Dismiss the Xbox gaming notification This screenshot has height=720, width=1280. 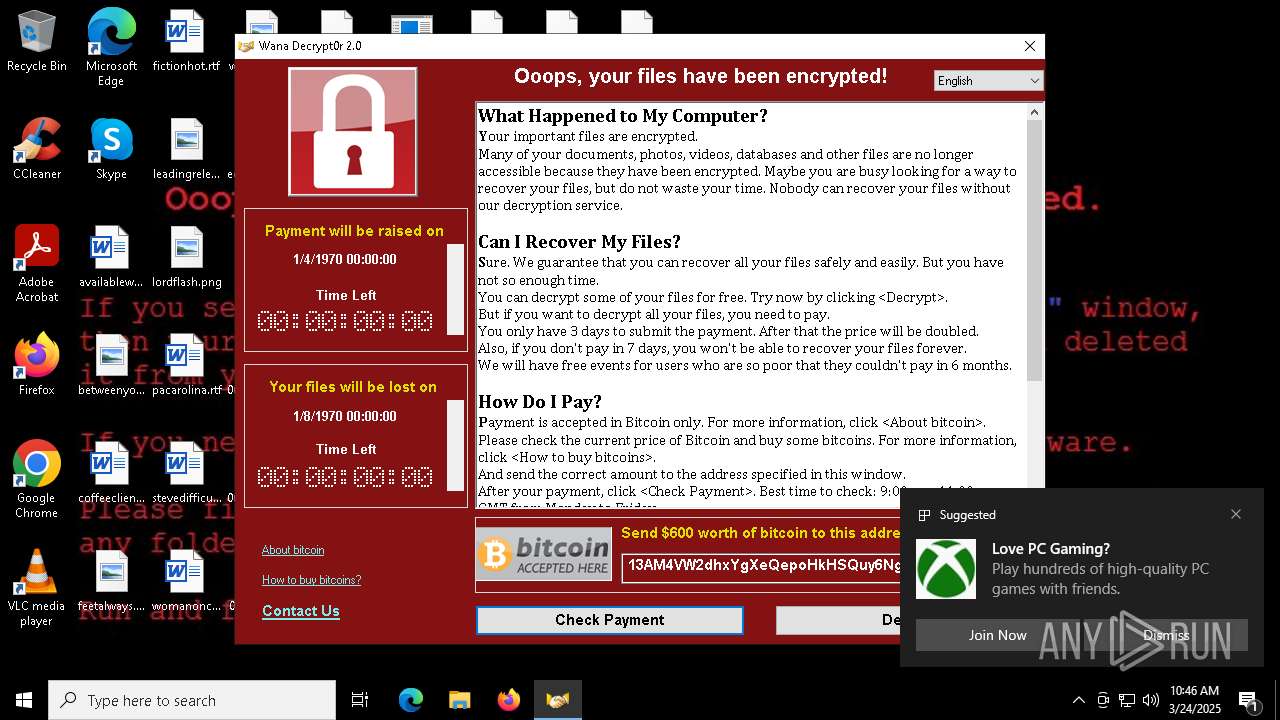tap(1166, 635)
